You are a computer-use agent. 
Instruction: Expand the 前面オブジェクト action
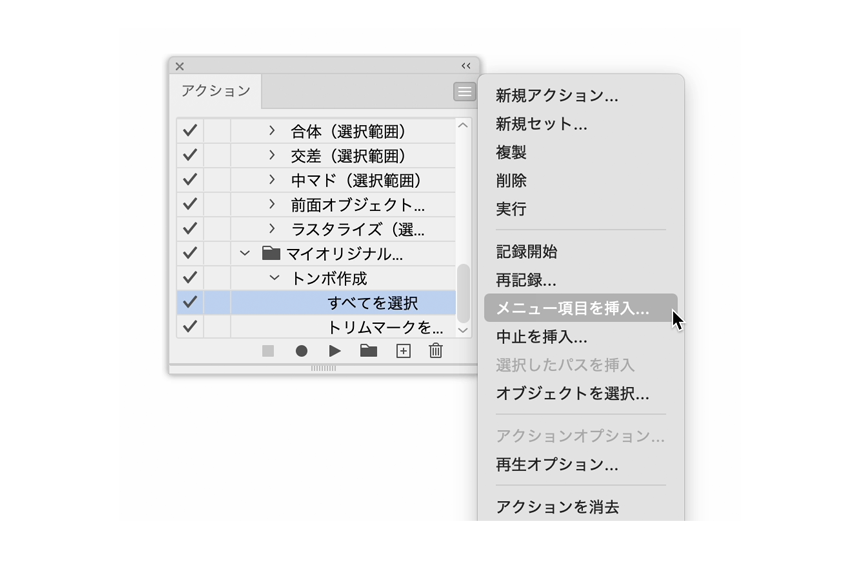pyautogui.click(x=272, y=204)
